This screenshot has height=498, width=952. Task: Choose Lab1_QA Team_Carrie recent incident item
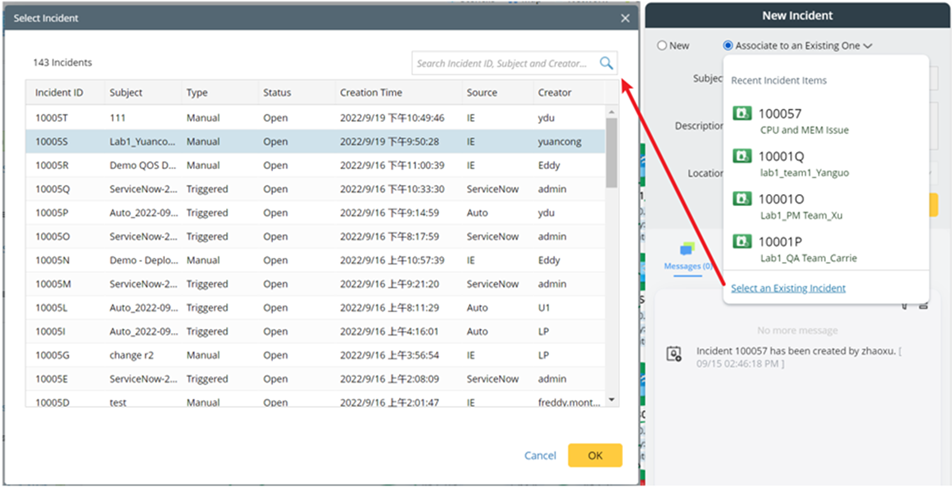808,258
